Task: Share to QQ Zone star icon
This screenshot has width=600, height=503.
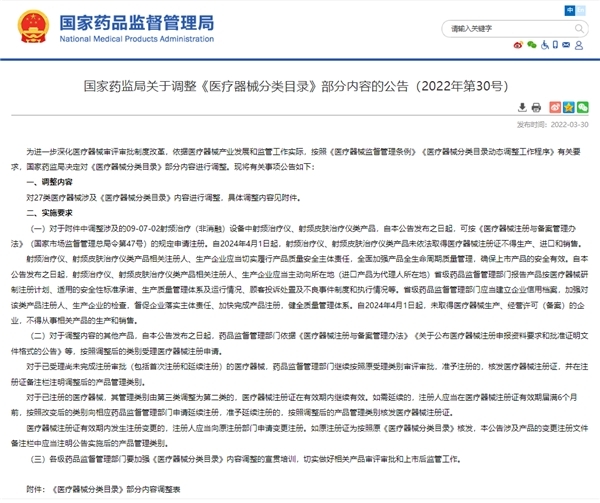Action: [569, 107]
